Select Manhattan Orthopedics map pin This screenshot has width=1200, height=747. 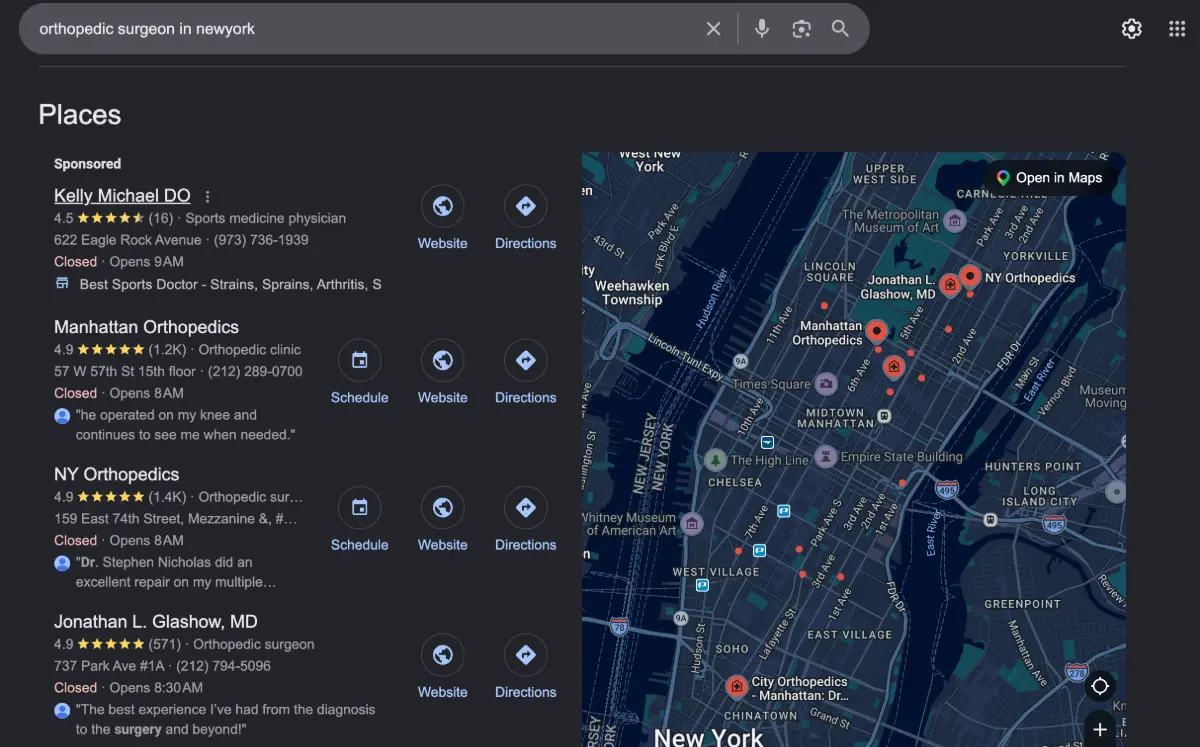[x=877, y=331]
